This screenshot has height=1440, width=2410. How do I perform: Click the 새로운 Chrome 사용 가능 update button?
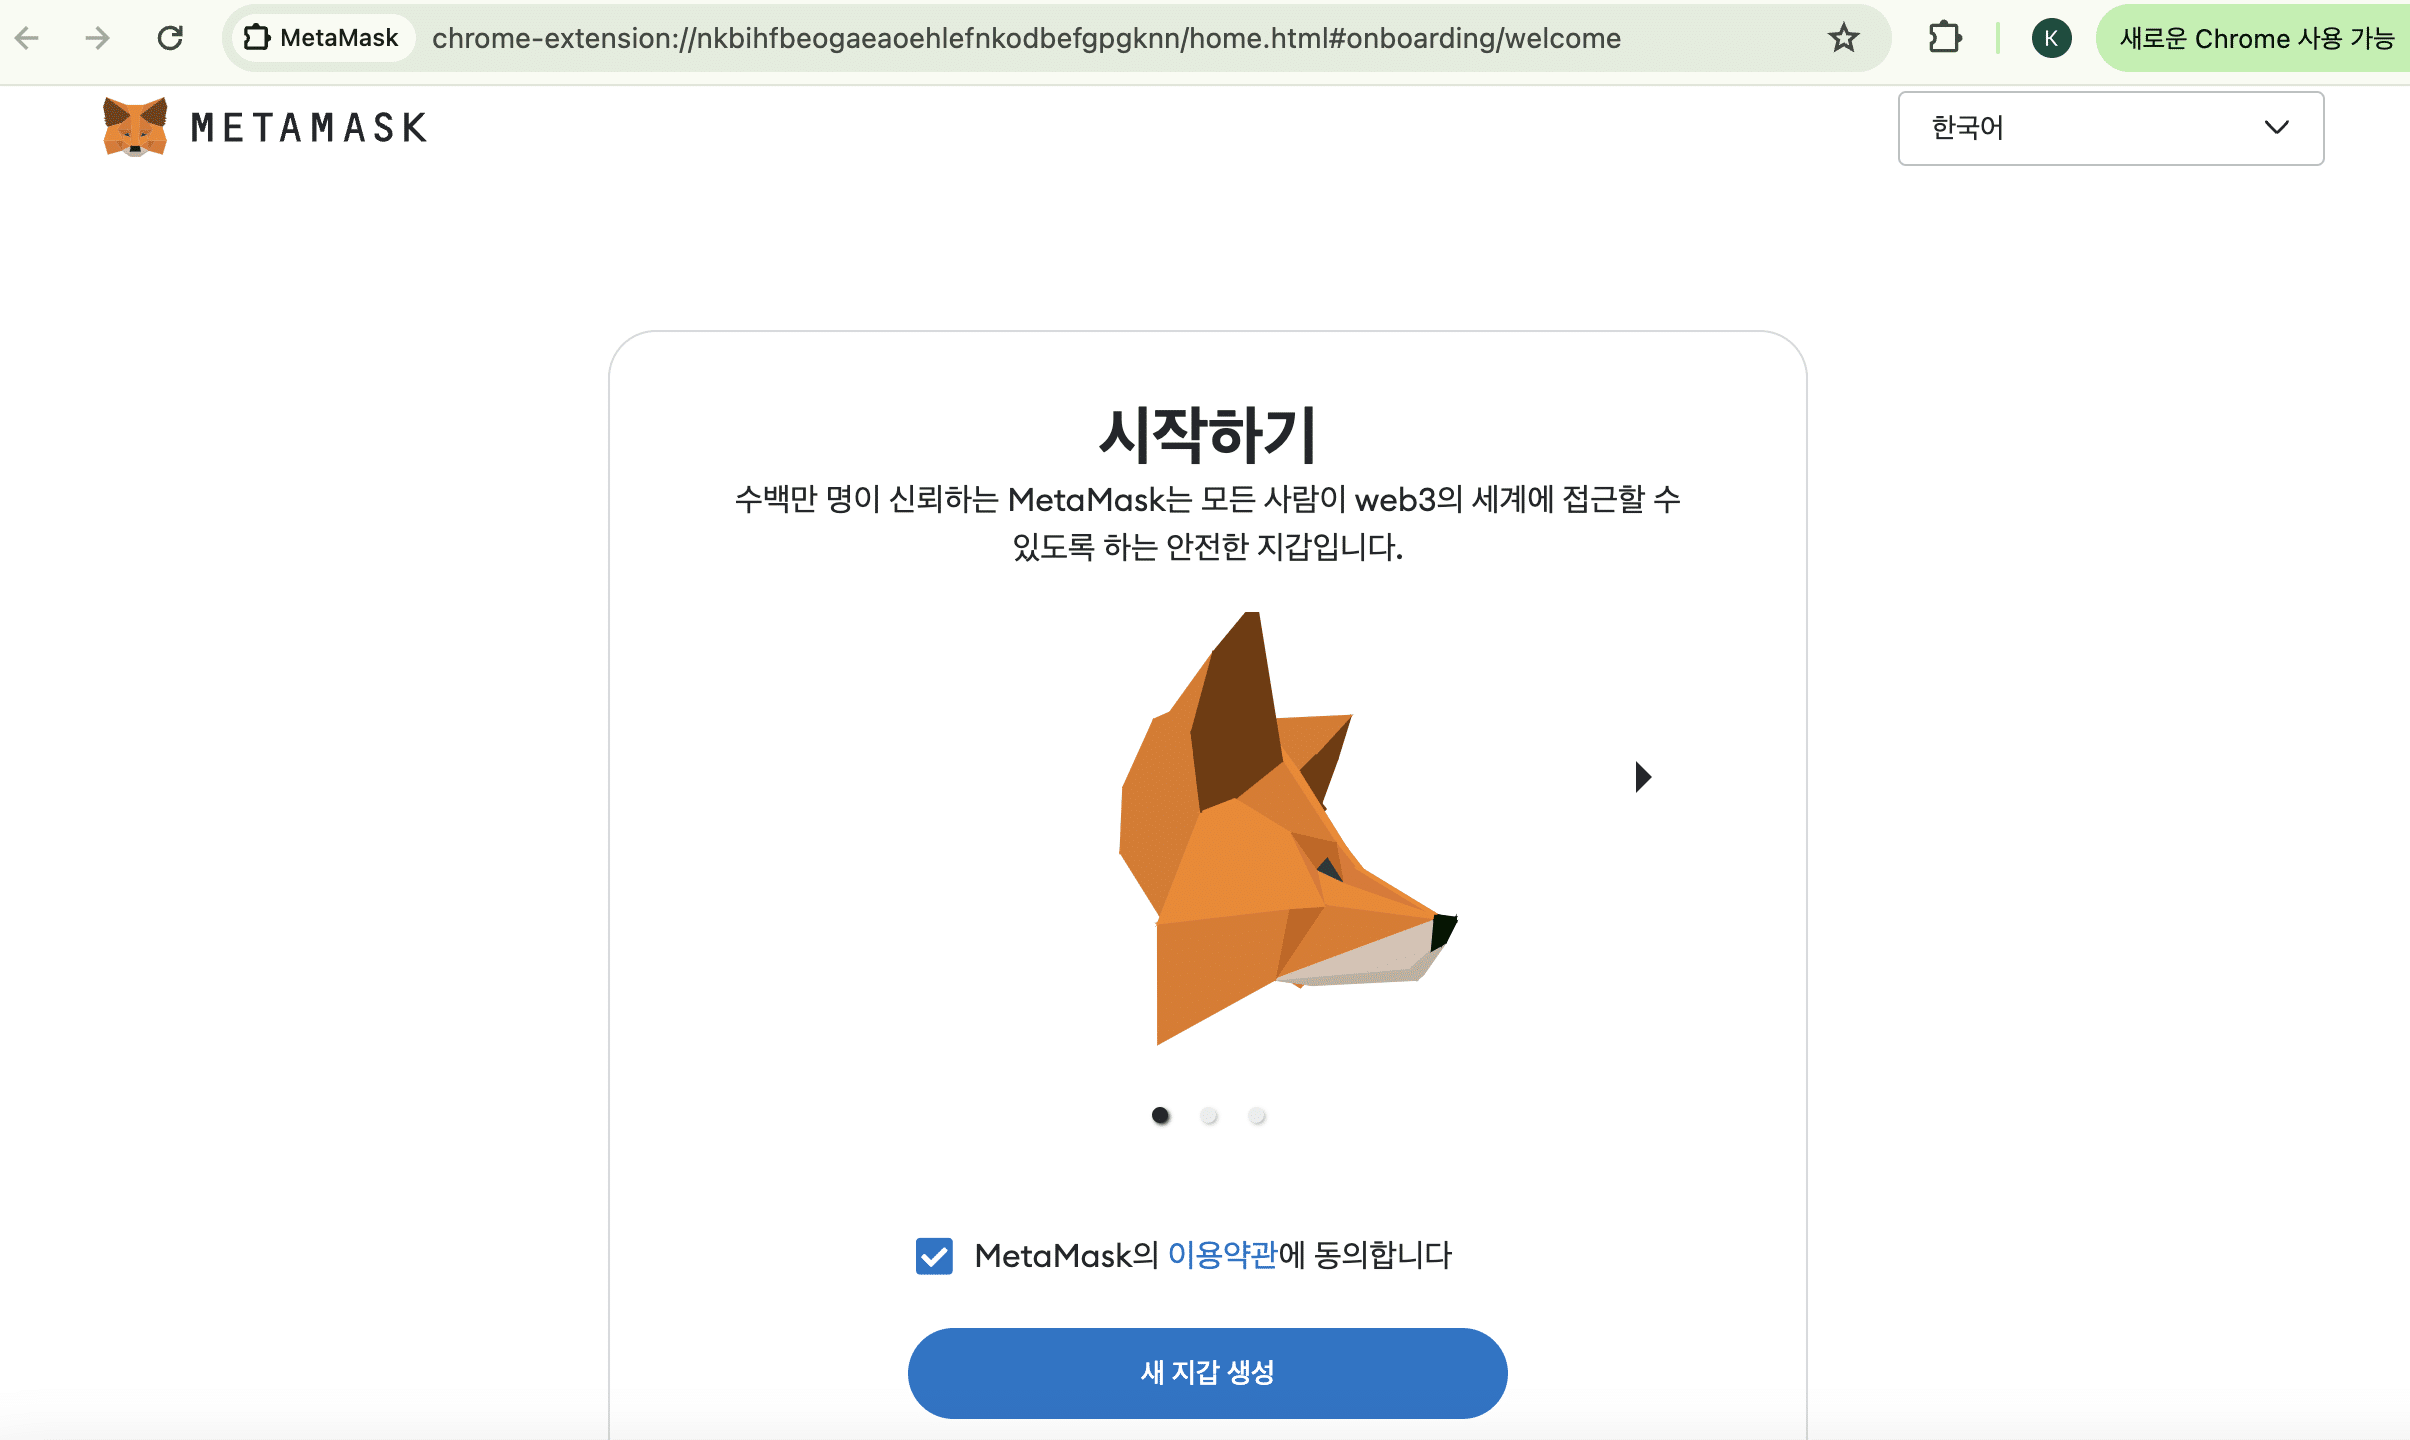2254,38
